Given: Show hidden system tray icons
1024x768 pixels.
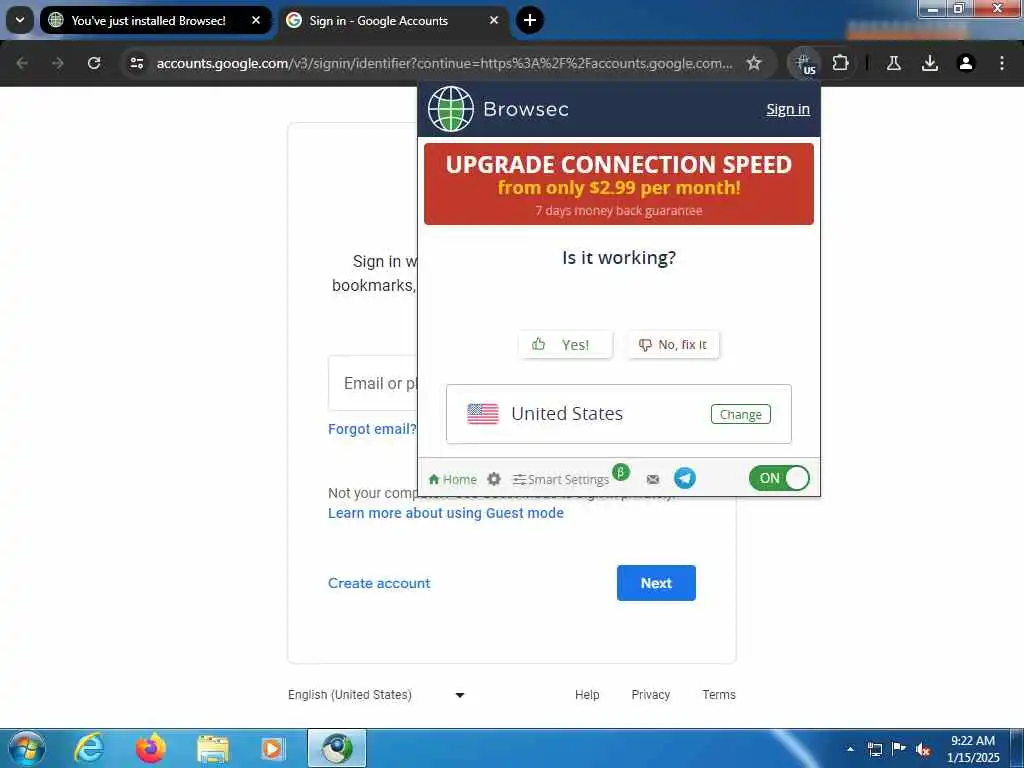Looking at the screenshot, I should click(850, 749).
